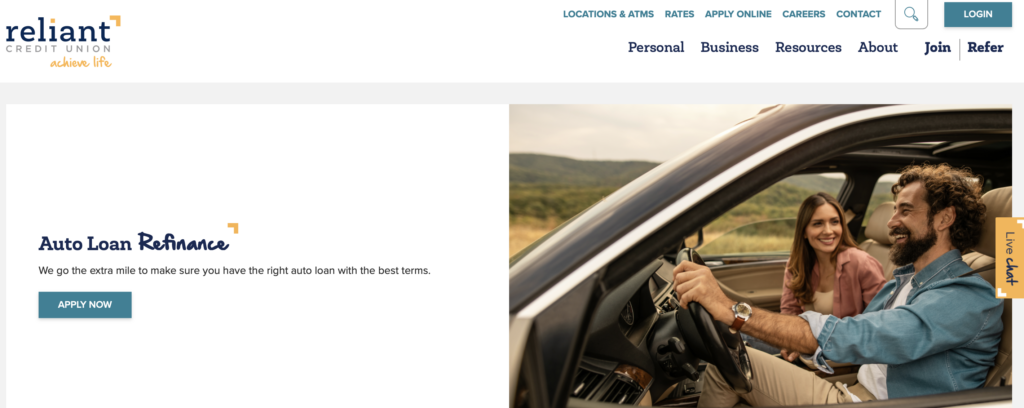Click the achieve life tagline
1024x408 pixels.
coord(81,63)
